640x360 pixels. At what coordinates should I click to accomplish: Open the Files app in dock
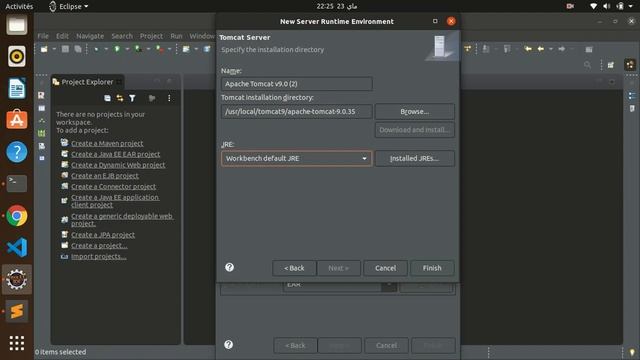(17, 25)
